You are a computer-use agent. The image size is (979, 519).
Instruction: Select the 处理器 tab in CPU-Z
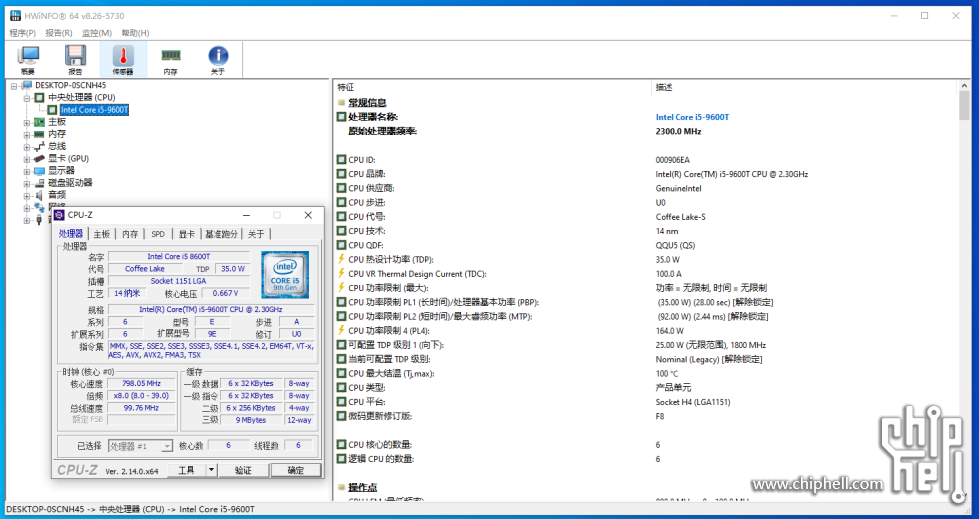click(71, 234)
